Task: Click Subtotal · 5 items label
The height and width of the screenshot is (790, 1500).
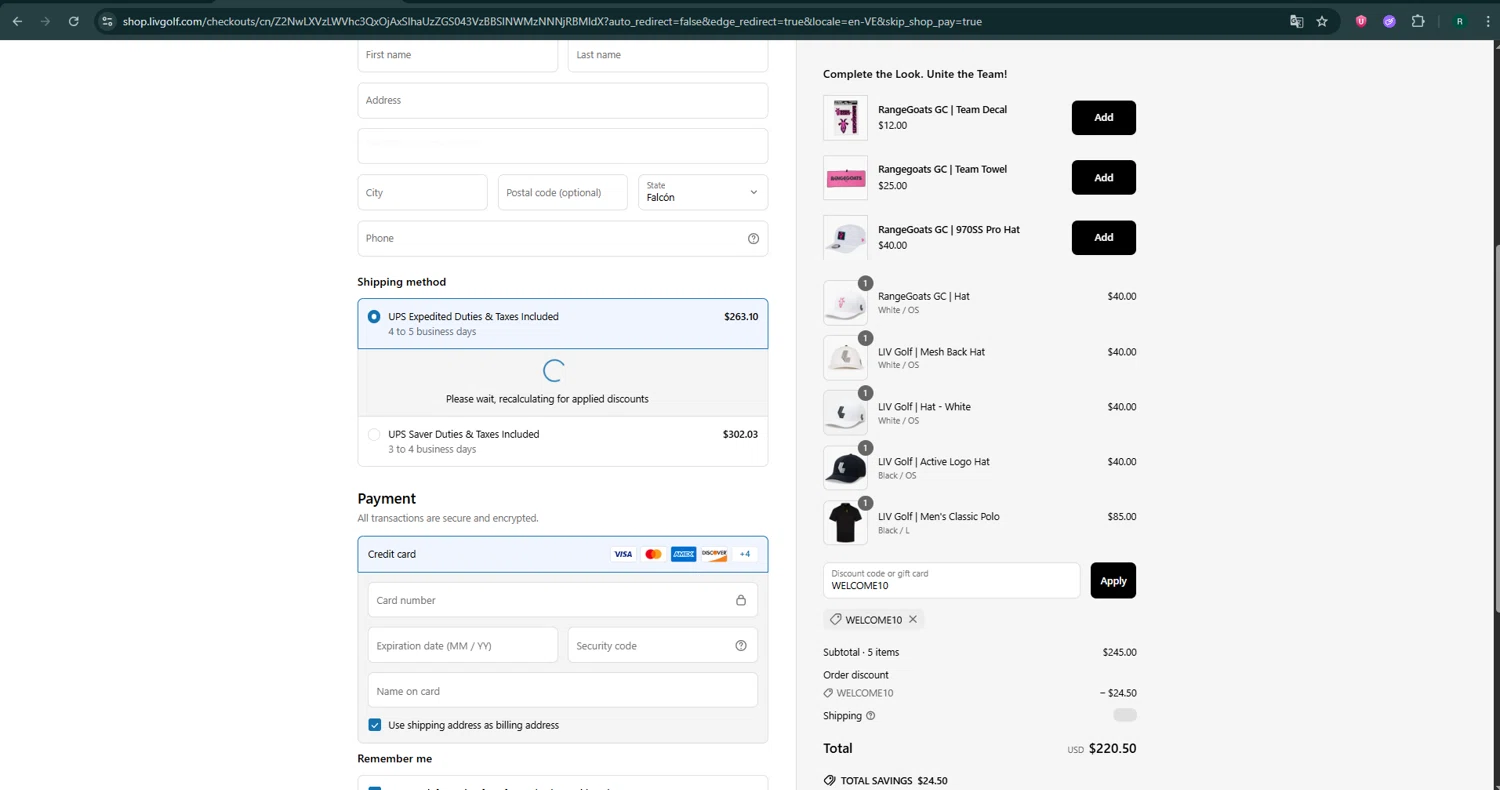Action: point(861,652)
